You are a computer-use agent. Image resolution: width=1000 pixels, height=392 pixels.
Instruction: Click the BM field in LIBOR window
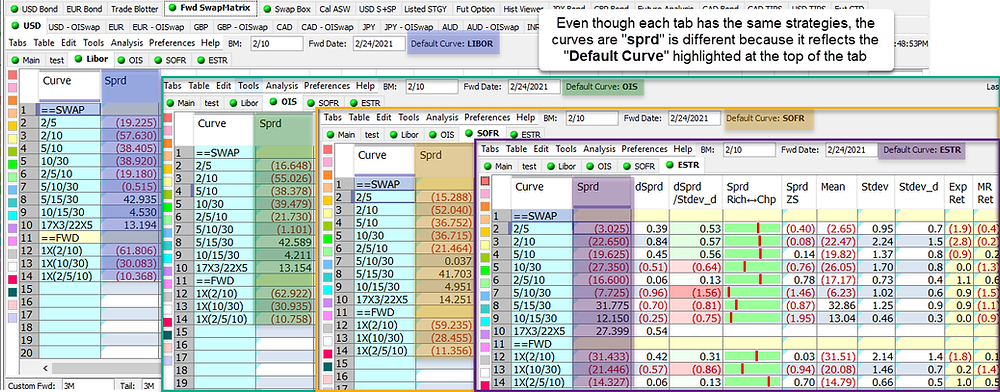(x=277, y=43)
